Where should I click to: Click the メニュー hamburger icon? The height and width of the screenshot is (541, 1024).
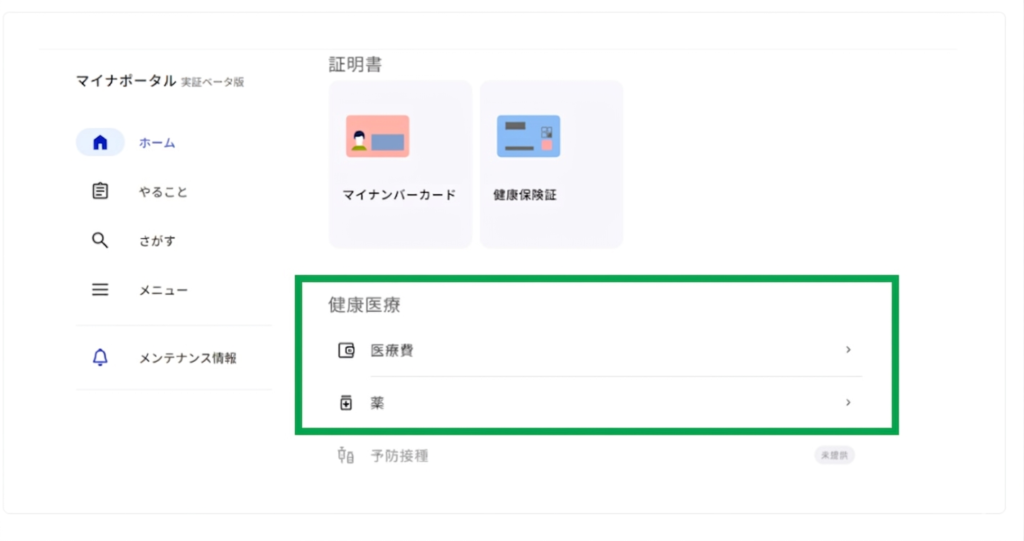(x=100, y=290)
